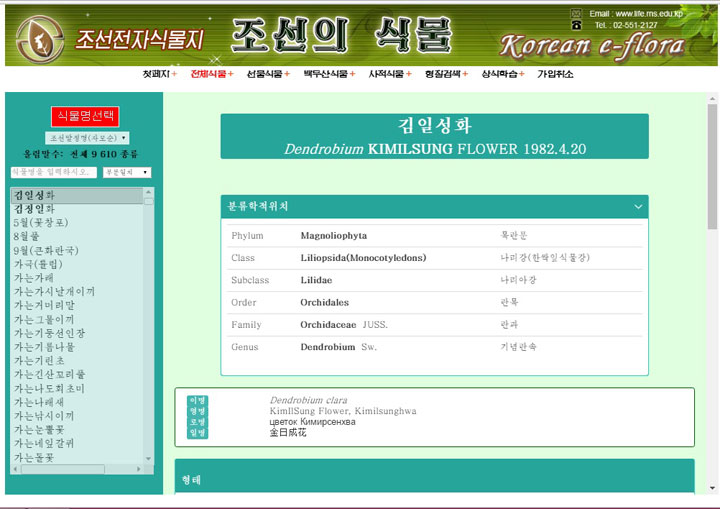Click the Dendrobium genus name
This screenshot has height=509, width=720.
point(328,347)
